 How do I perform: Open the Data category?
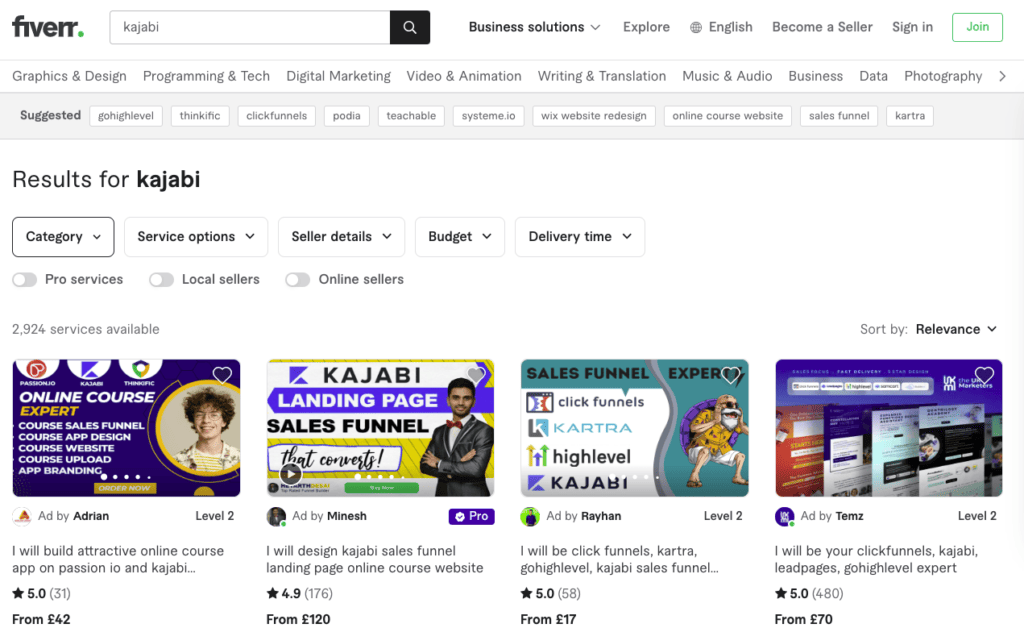[873, 76]
